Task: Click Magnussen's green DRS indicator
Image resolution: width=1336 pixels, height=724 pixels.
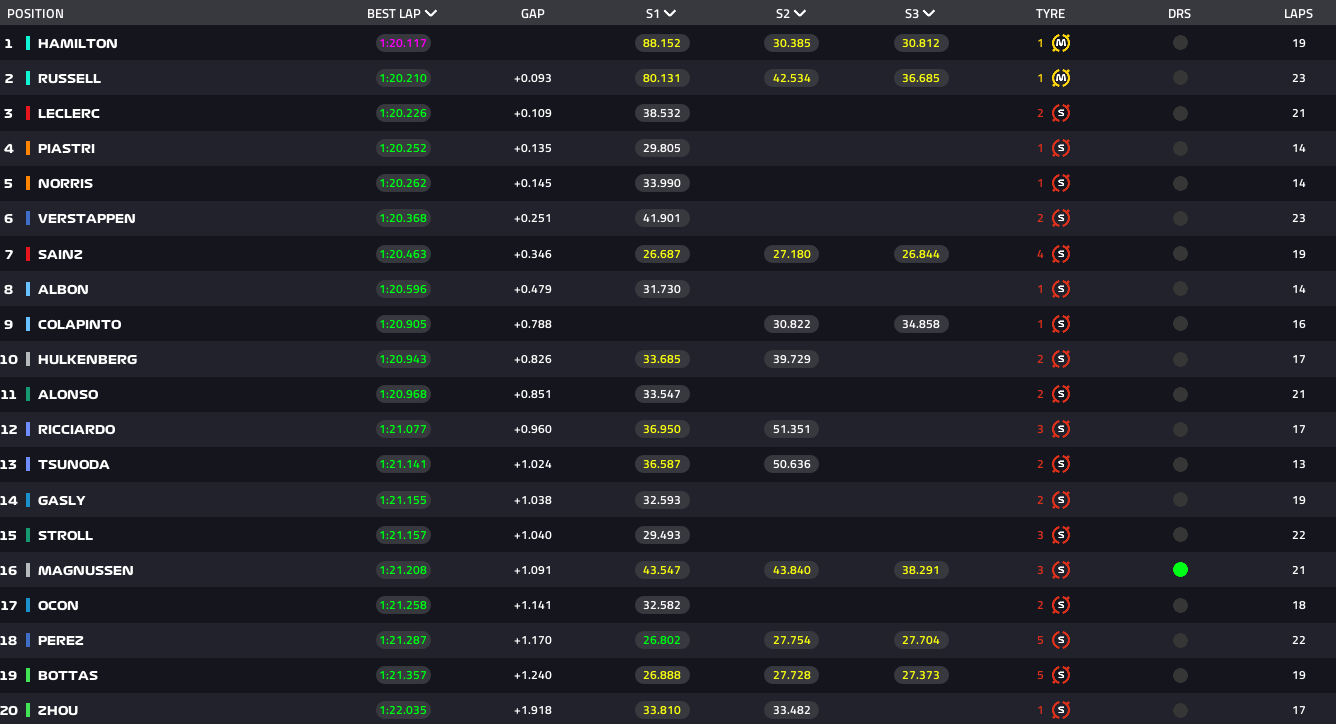Action: (x=1180, y=570)
